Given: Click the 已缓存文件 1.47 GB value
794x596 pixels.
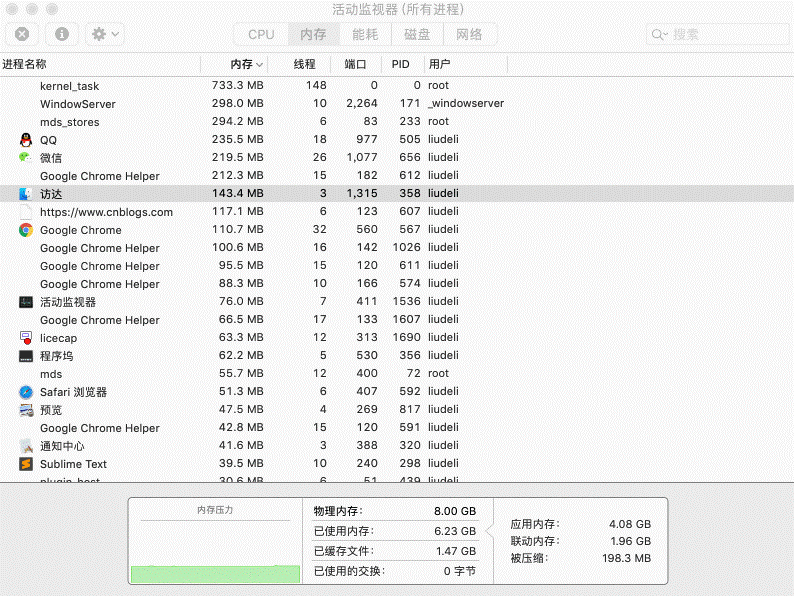Looking at the screenshot, I should click(x=456, y=551).
